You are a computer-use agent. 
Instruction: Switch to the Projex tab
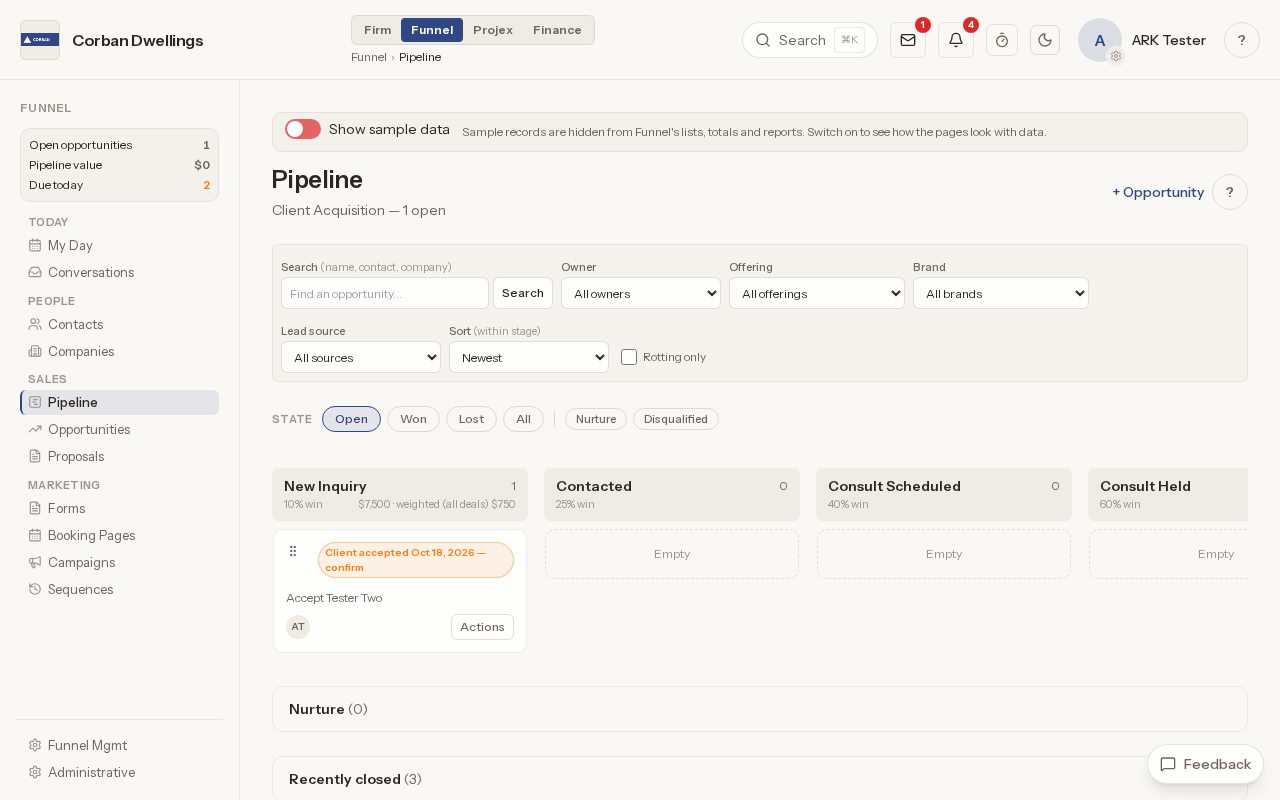[493, 30]
